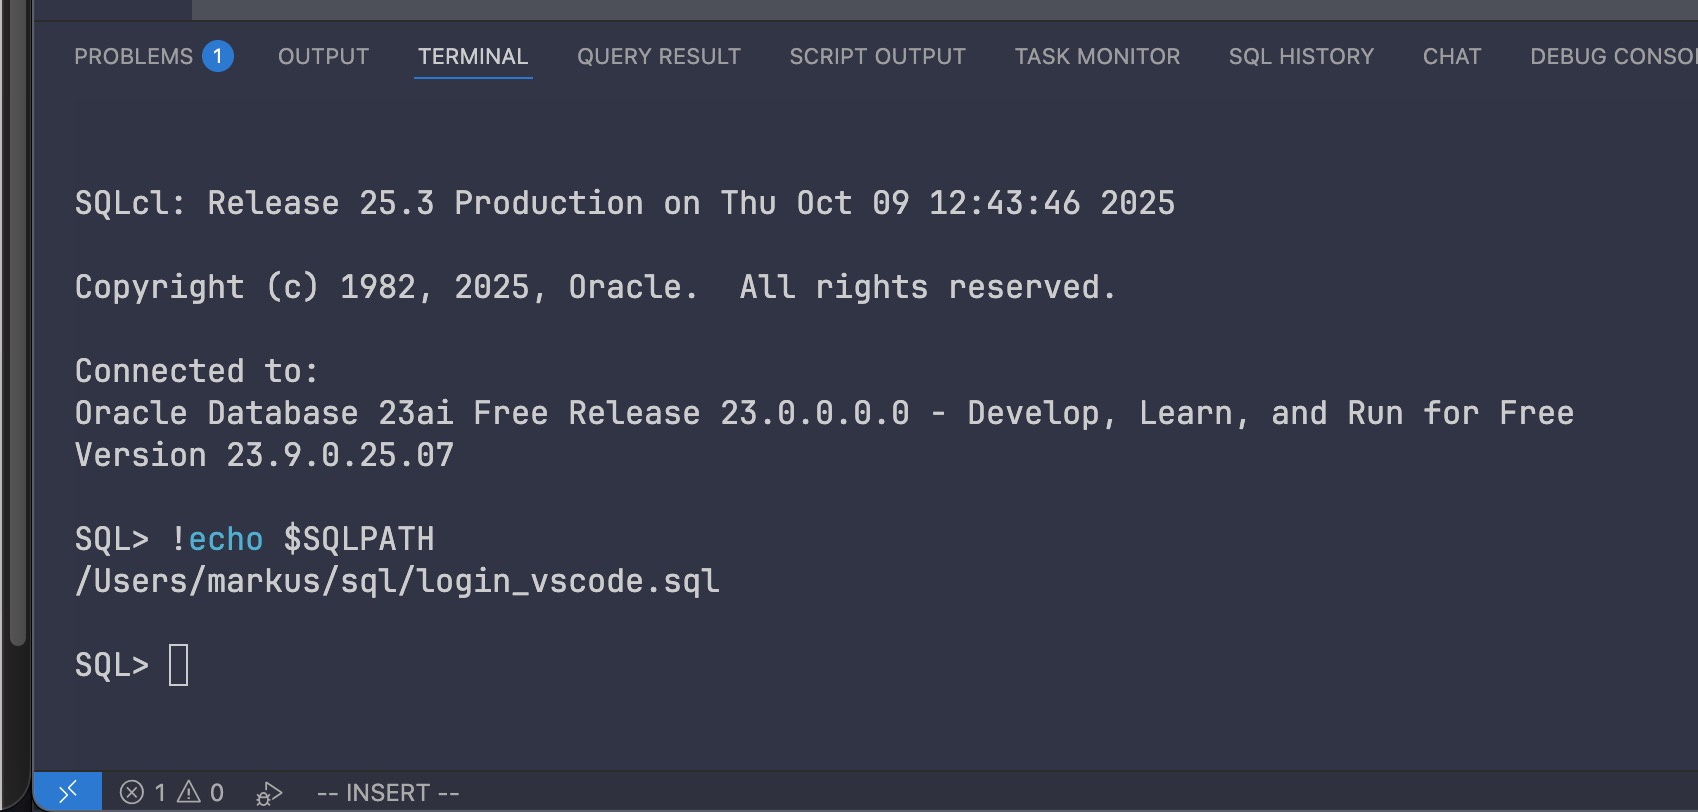Screen dimensions: 1698x812
Task: Select the TERMINAL tab
Action: pos(473,56)
